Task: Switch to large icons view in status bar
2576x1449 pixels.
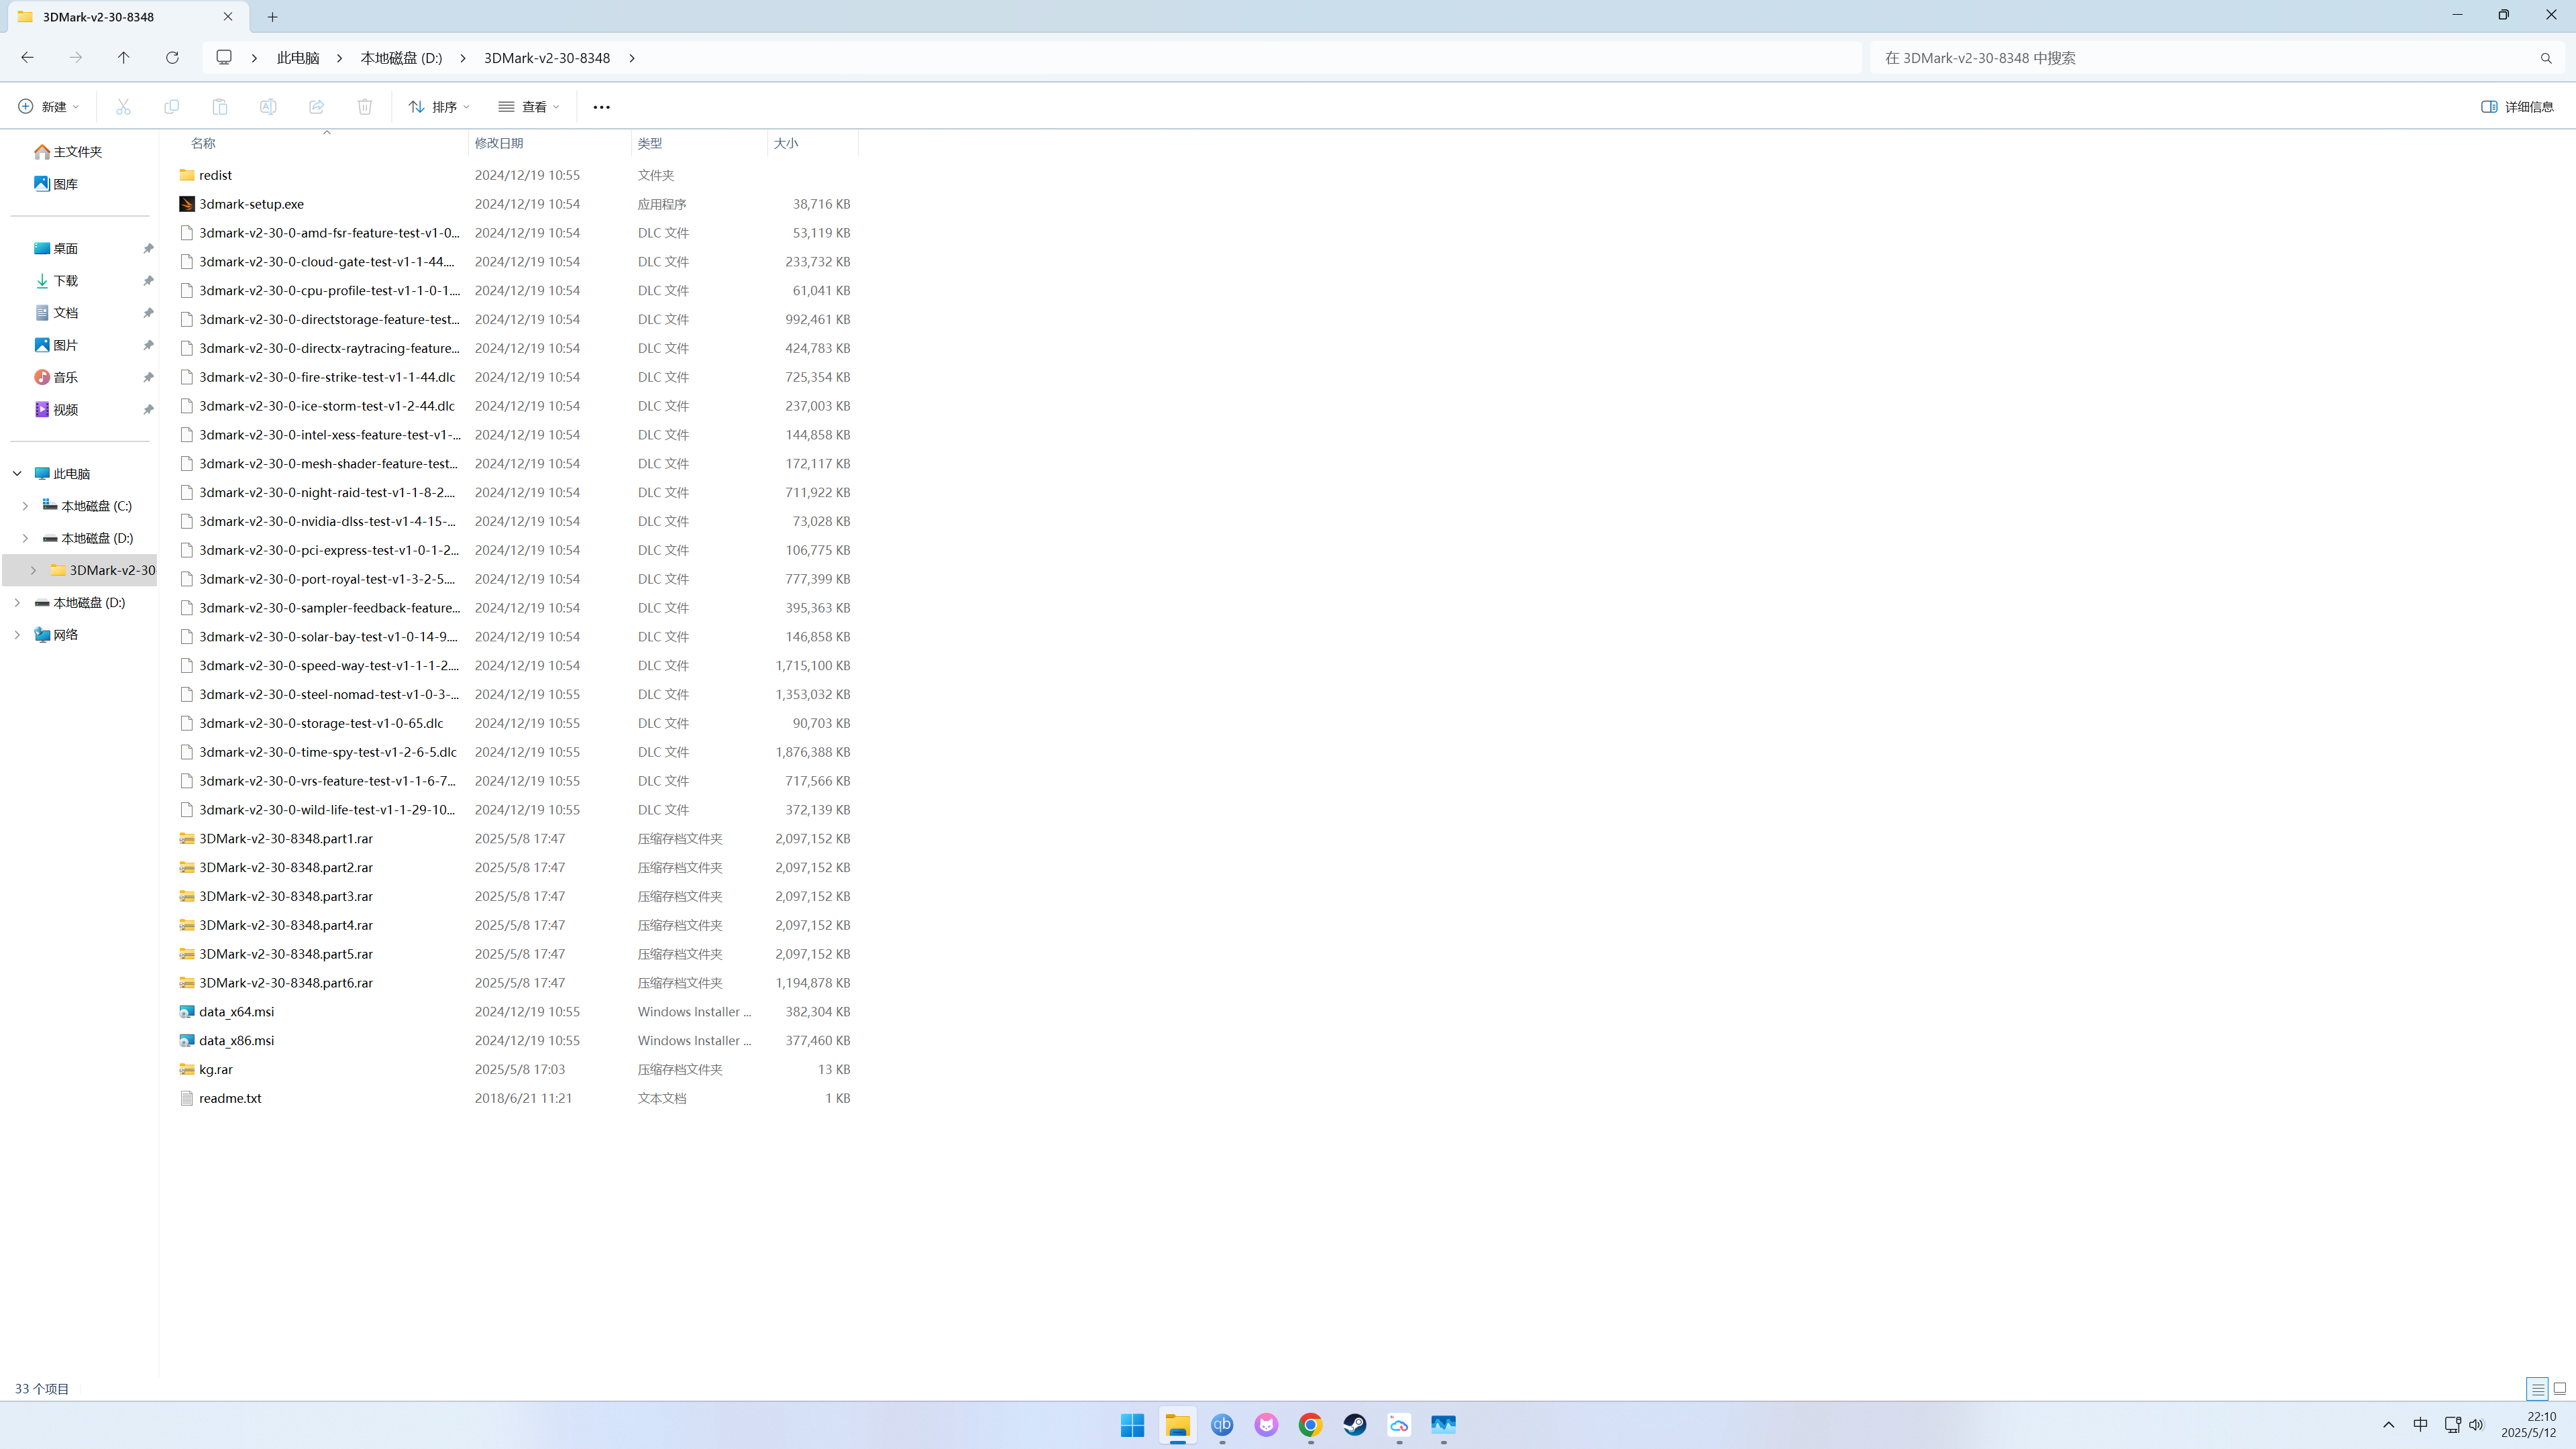Action: tap(2560, 1388)
